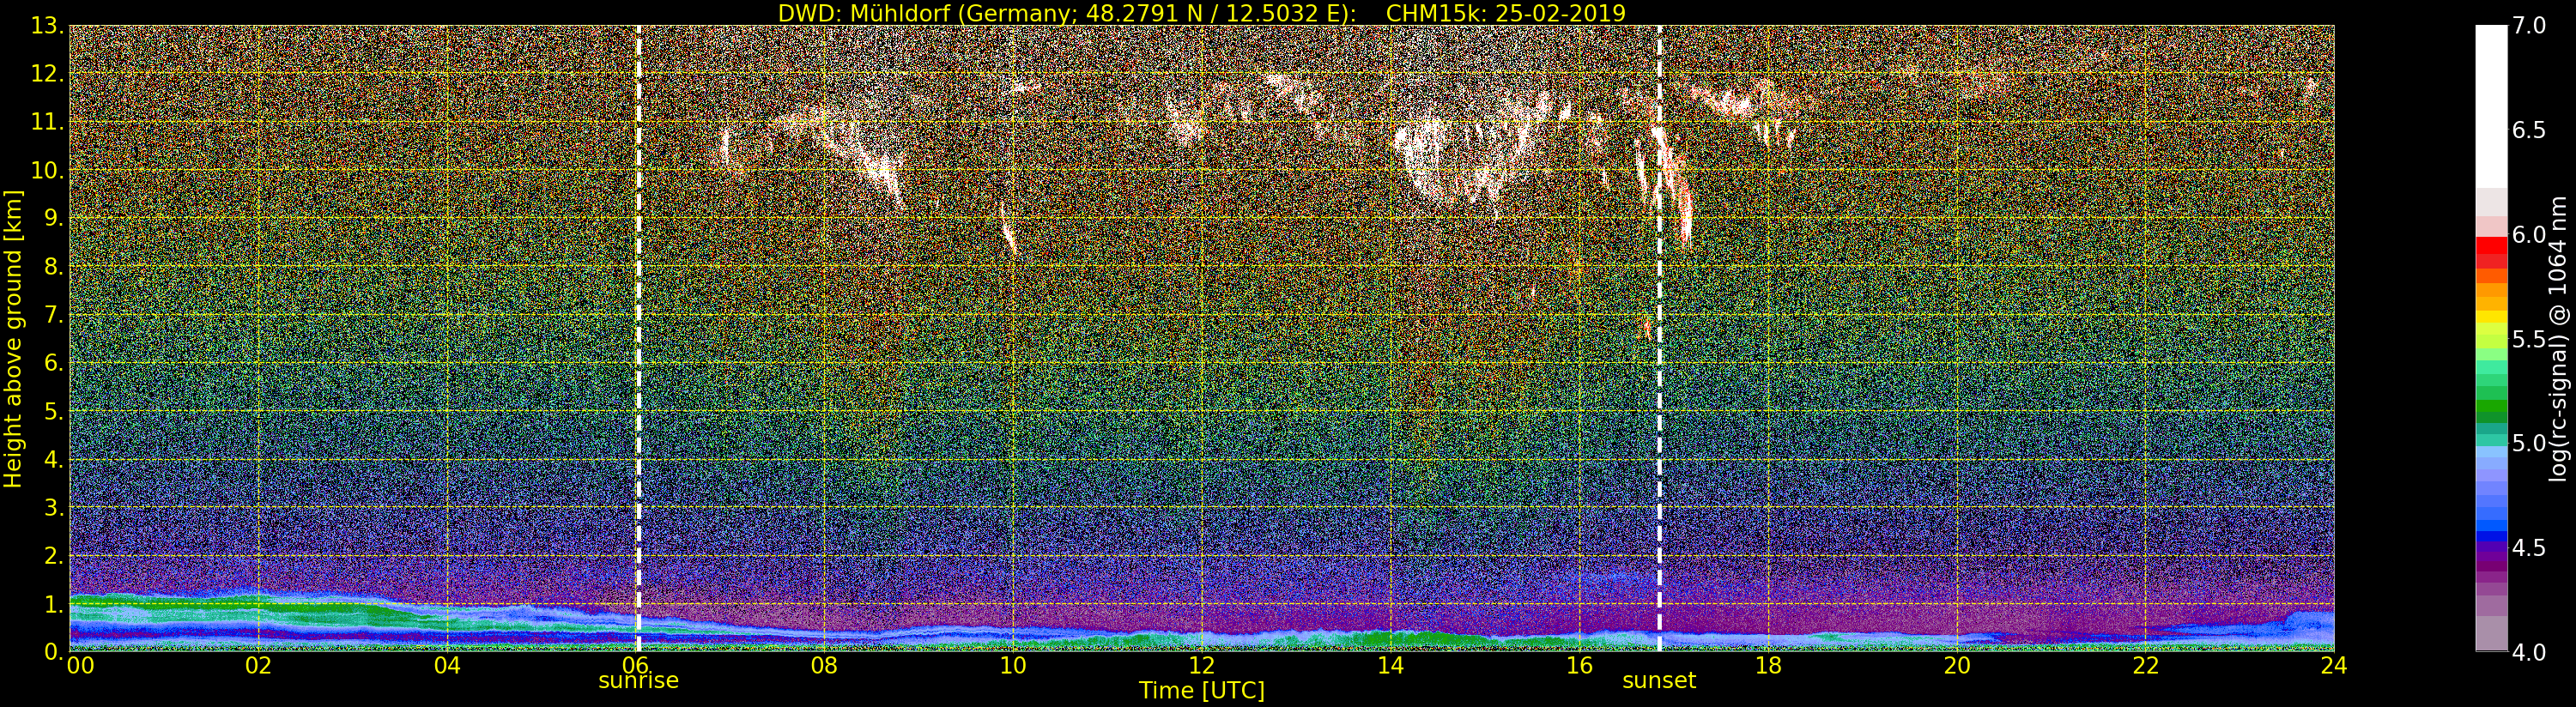Click time axis tick label '18'

click(1768, 666)
